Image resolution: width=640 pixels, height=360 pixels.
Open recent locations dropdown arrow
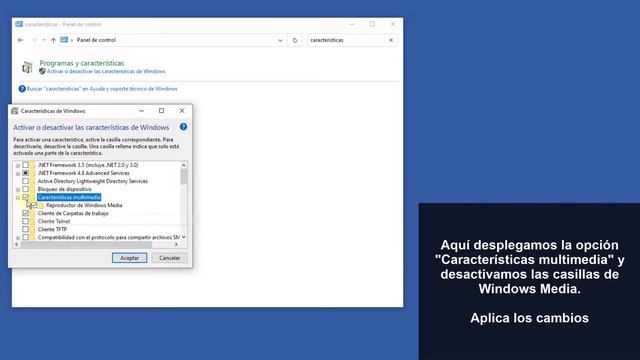coord(44,40)
